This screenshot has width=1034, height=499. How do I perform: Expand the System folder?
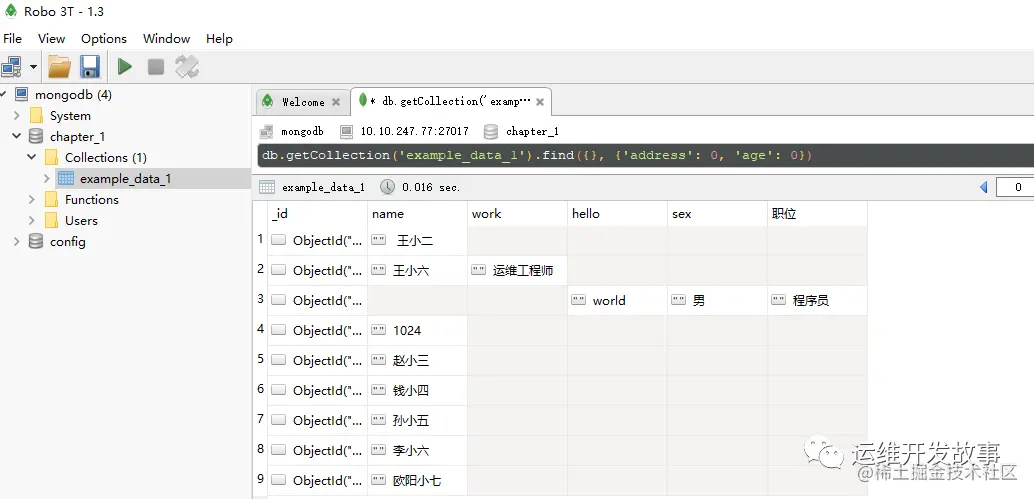(x=17, y=116)
